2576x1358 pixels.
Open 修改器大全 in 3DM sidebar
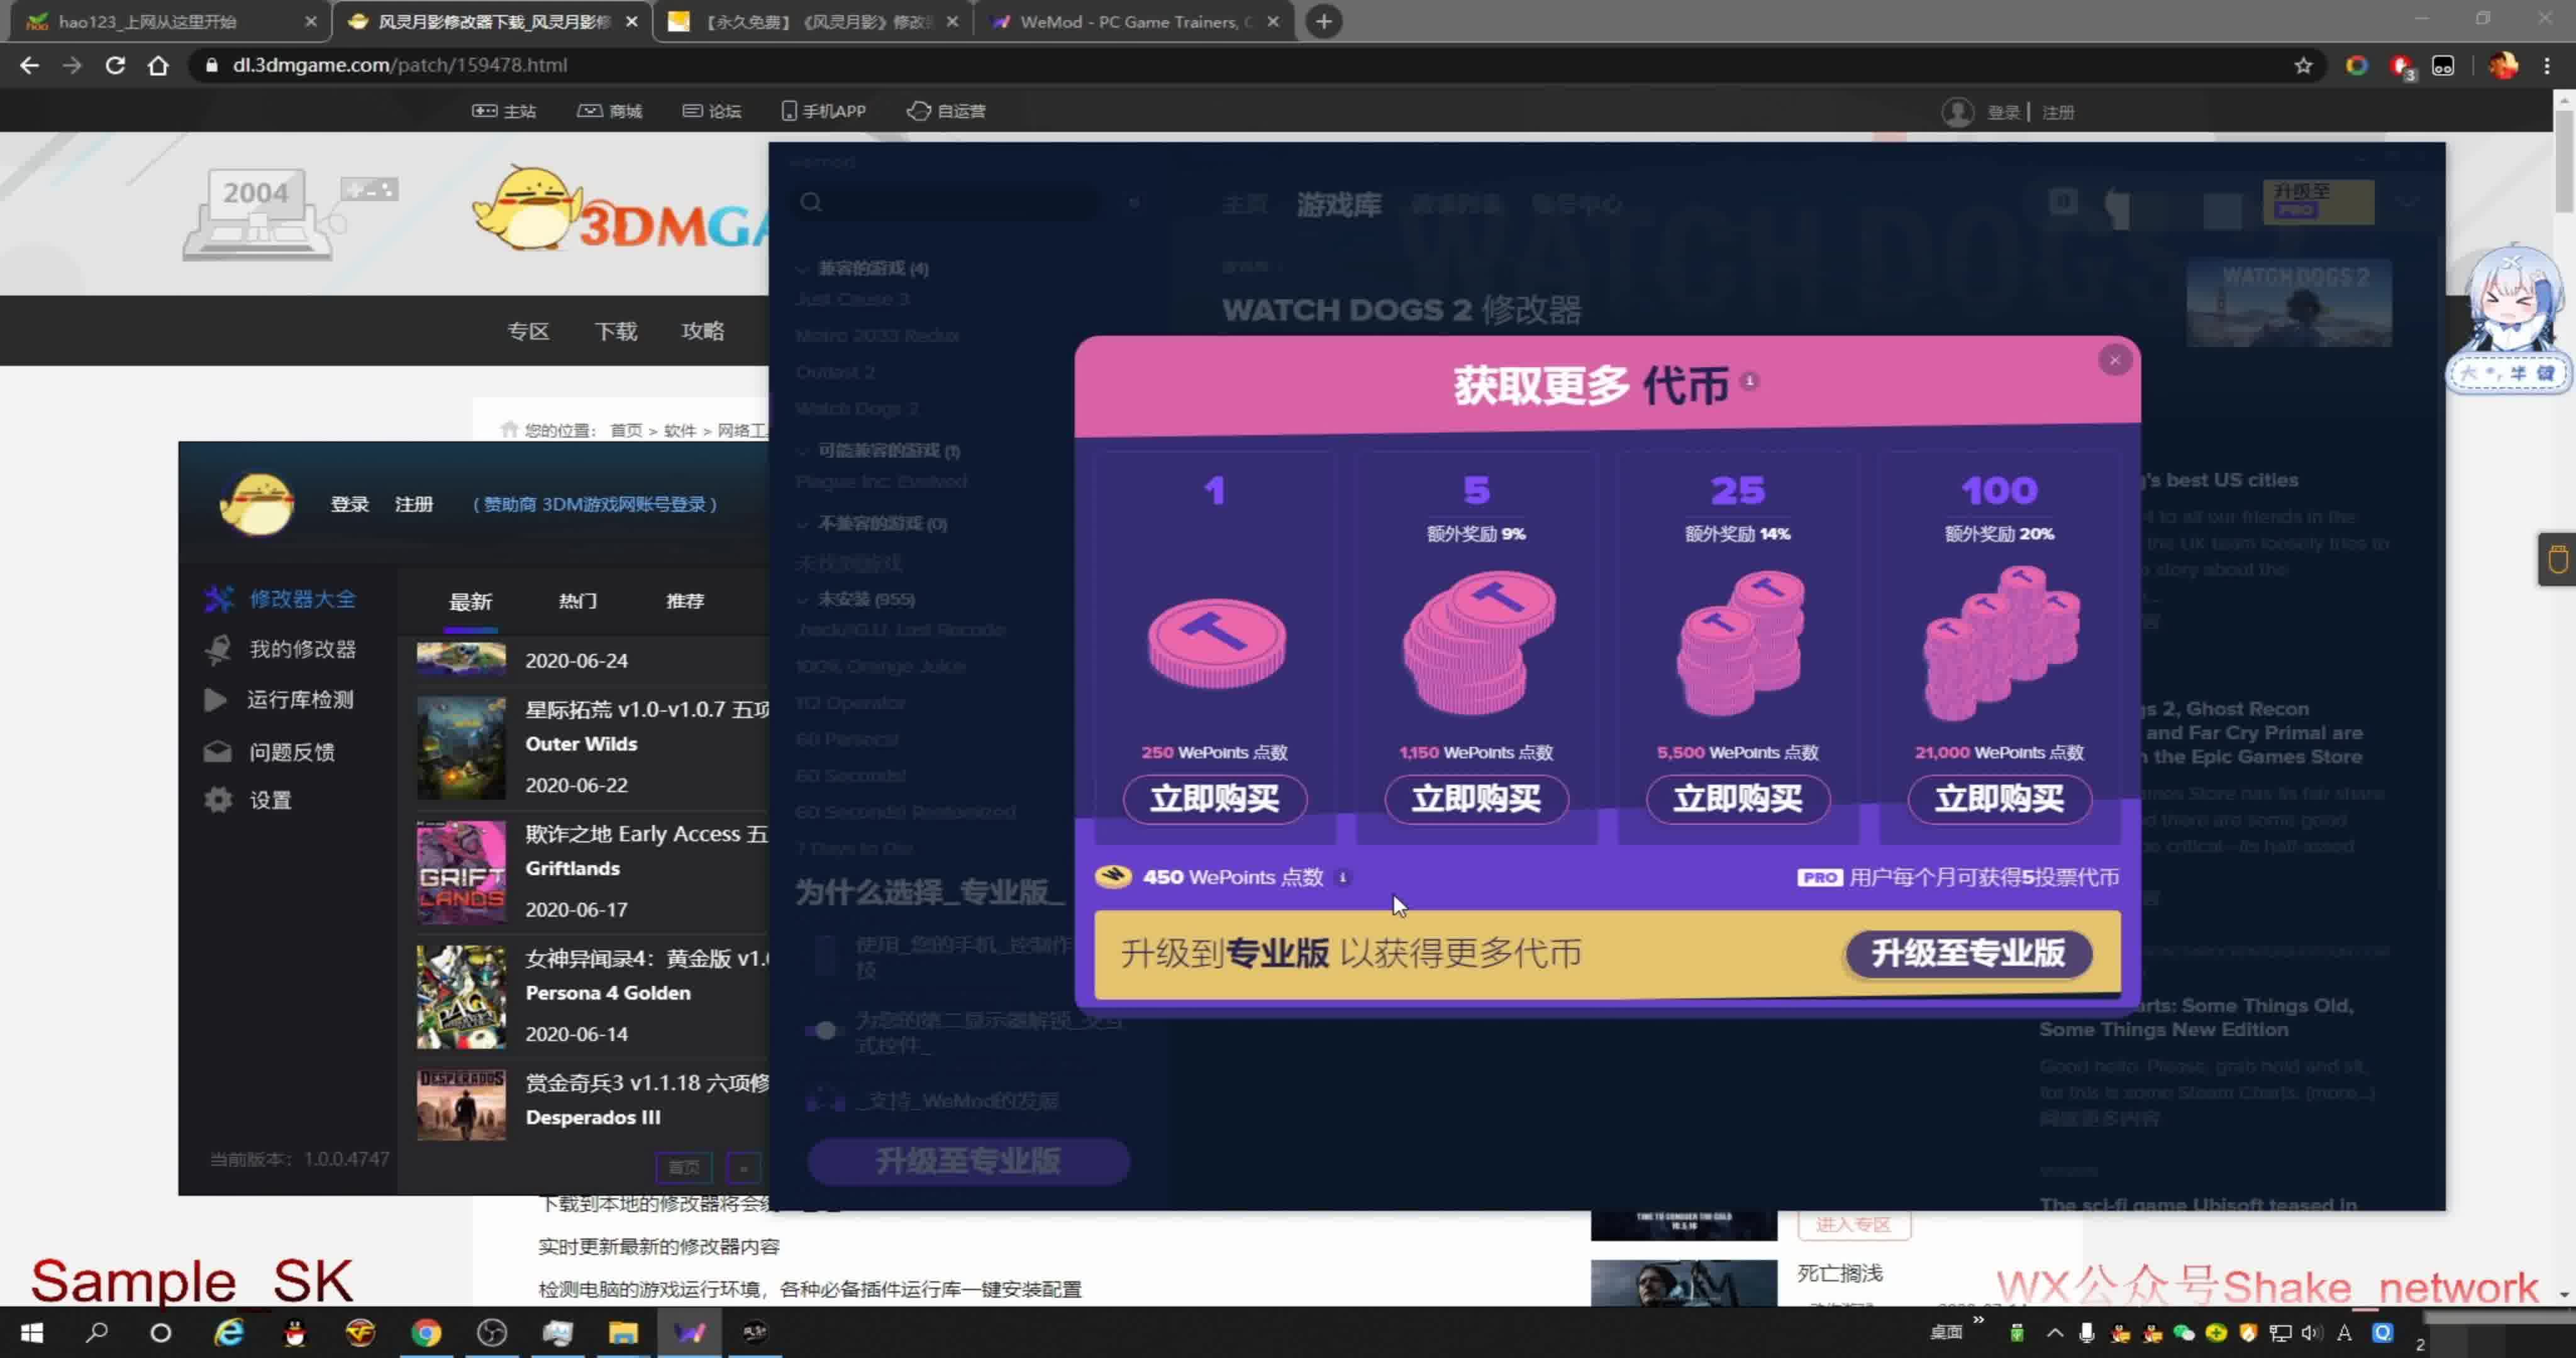tap(281, 599)
